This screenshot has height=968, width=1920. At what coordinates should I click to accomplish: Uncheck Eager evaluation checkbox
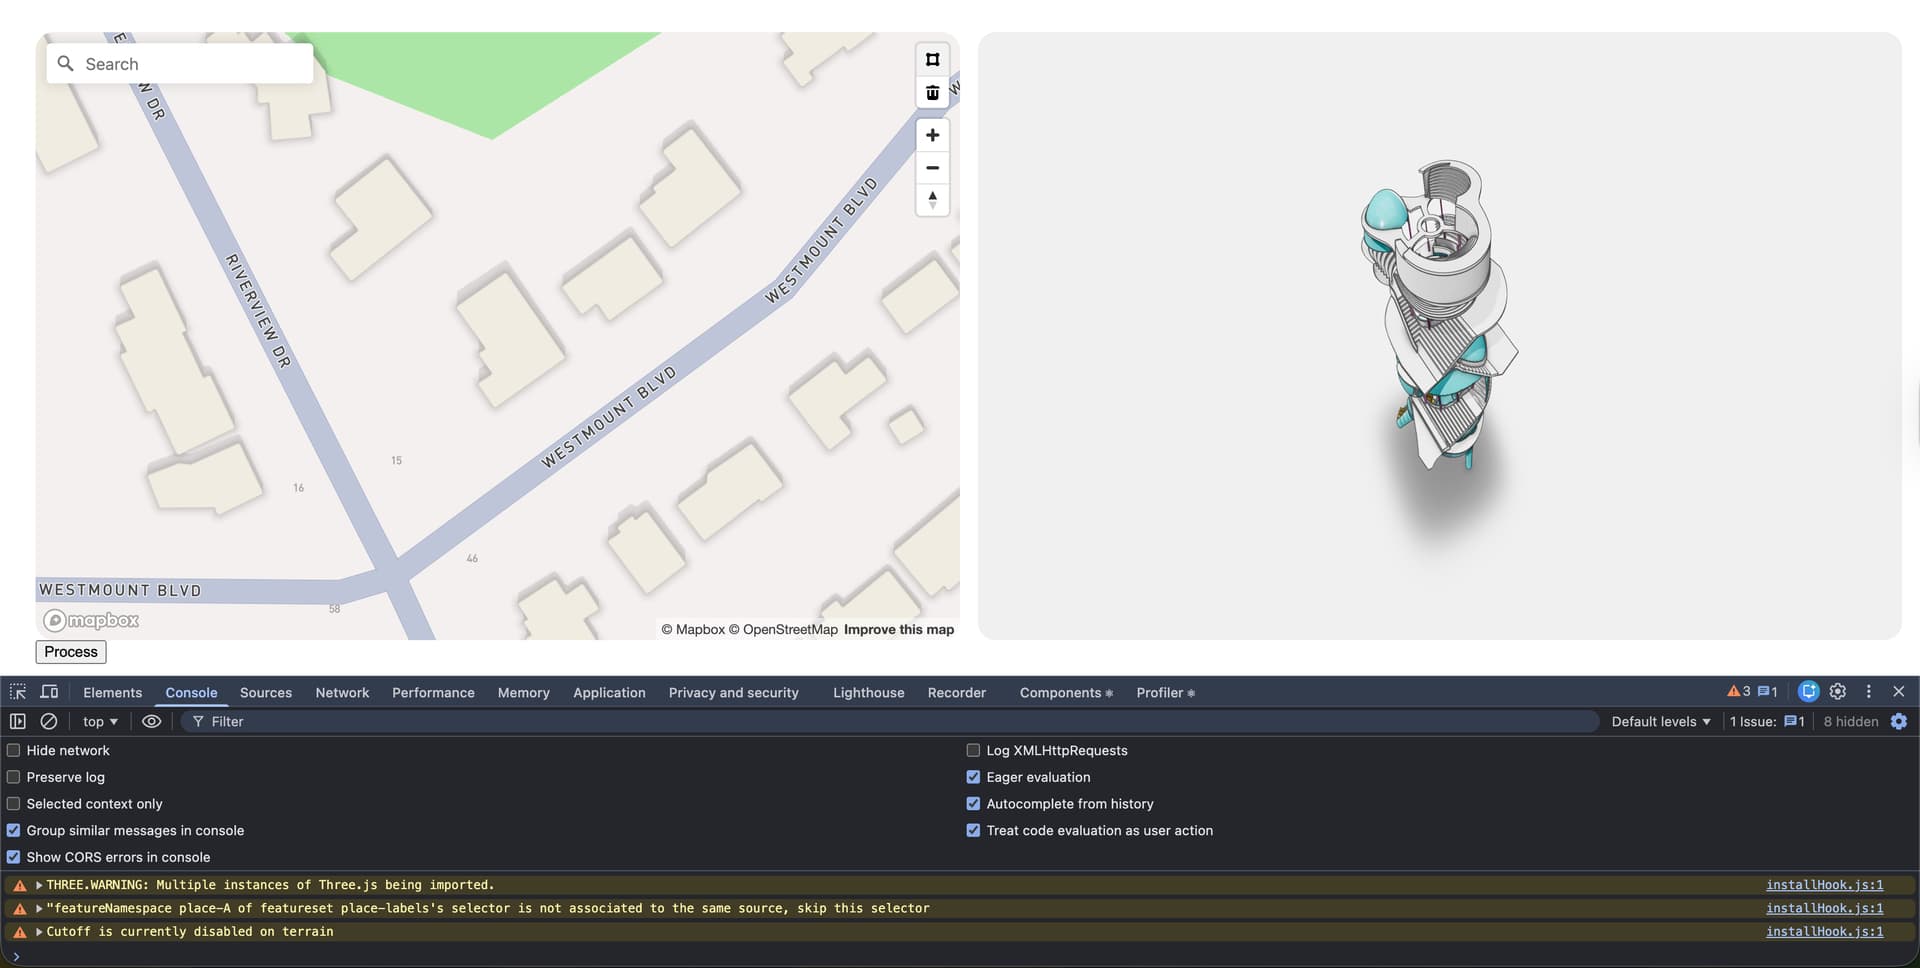973,777
